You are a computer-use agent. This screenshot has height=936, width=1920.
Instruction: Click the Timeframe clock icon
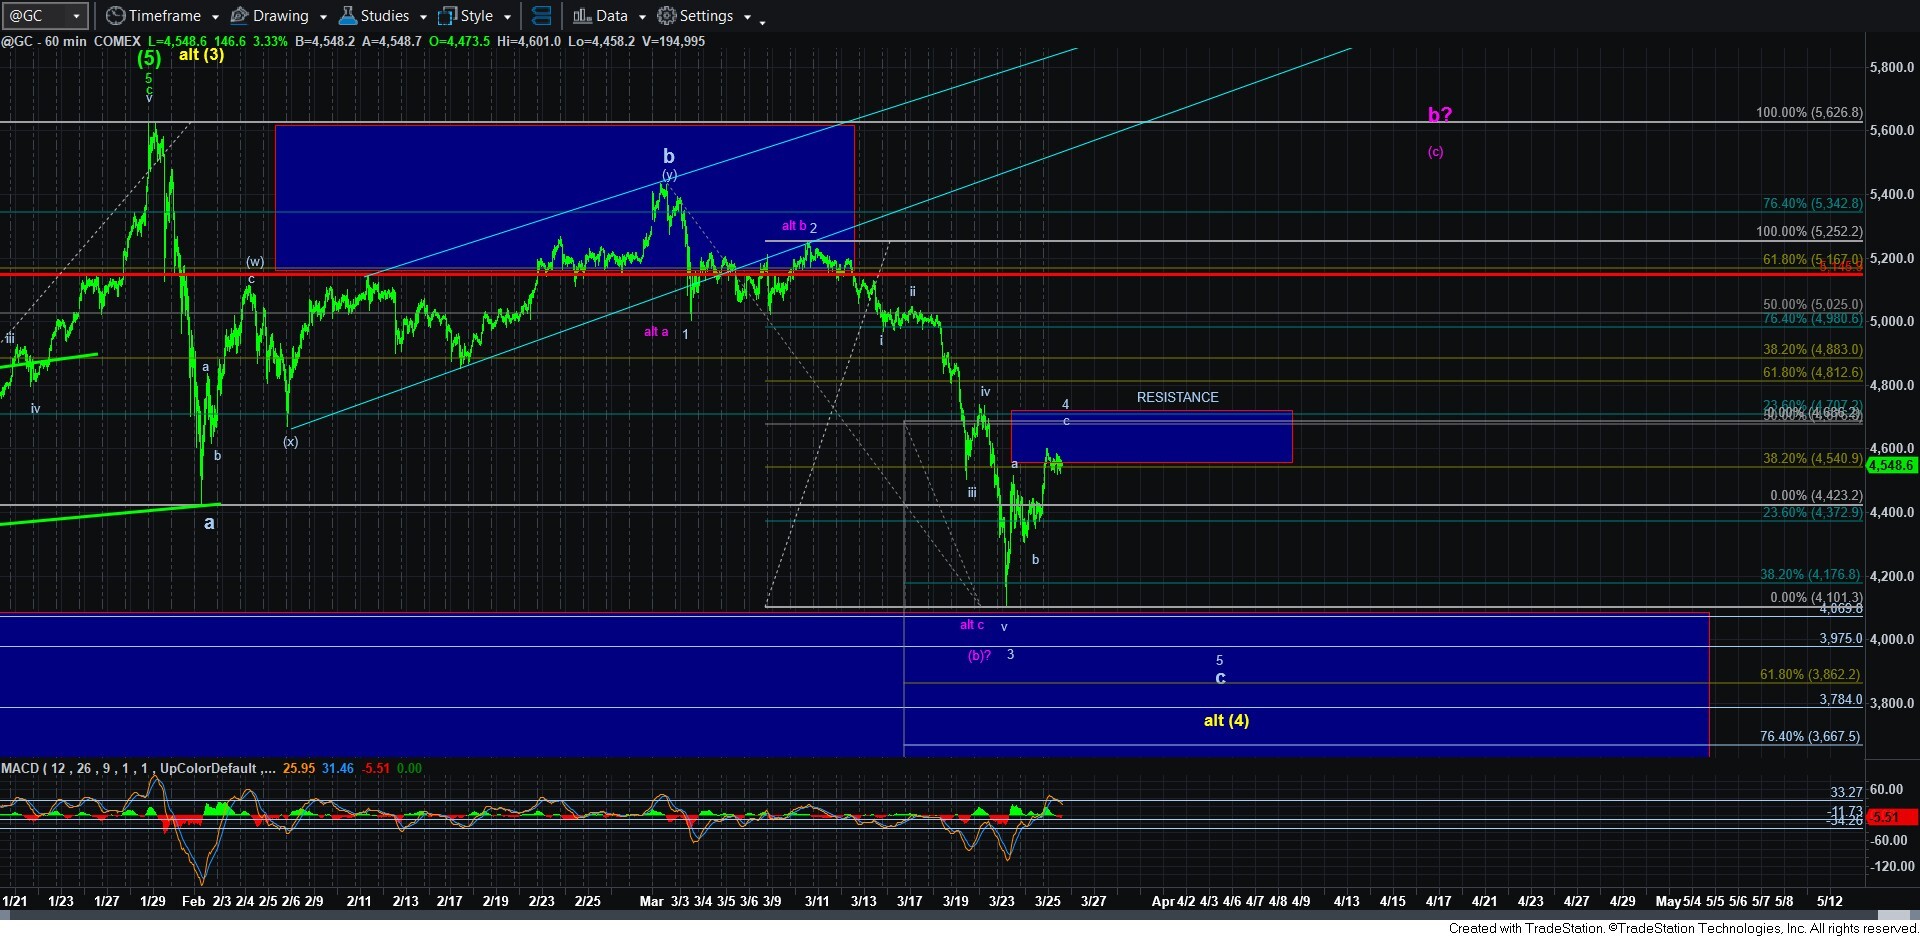coord(116,16)
